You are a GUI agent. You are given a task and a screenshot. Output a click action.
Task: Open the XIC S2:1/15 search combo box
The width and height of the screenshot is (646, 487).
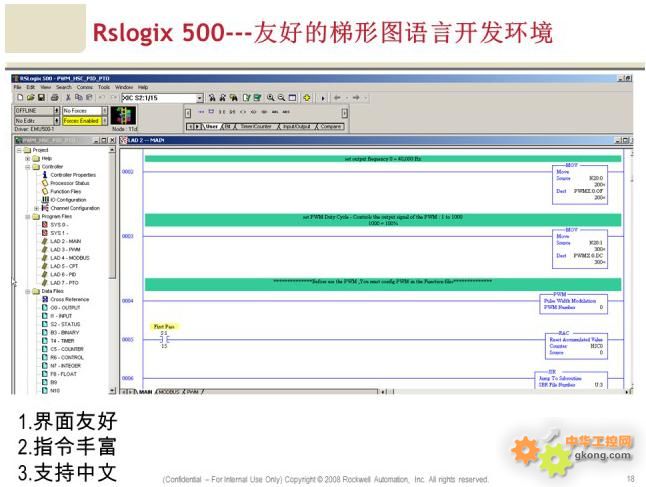[200, 98]
